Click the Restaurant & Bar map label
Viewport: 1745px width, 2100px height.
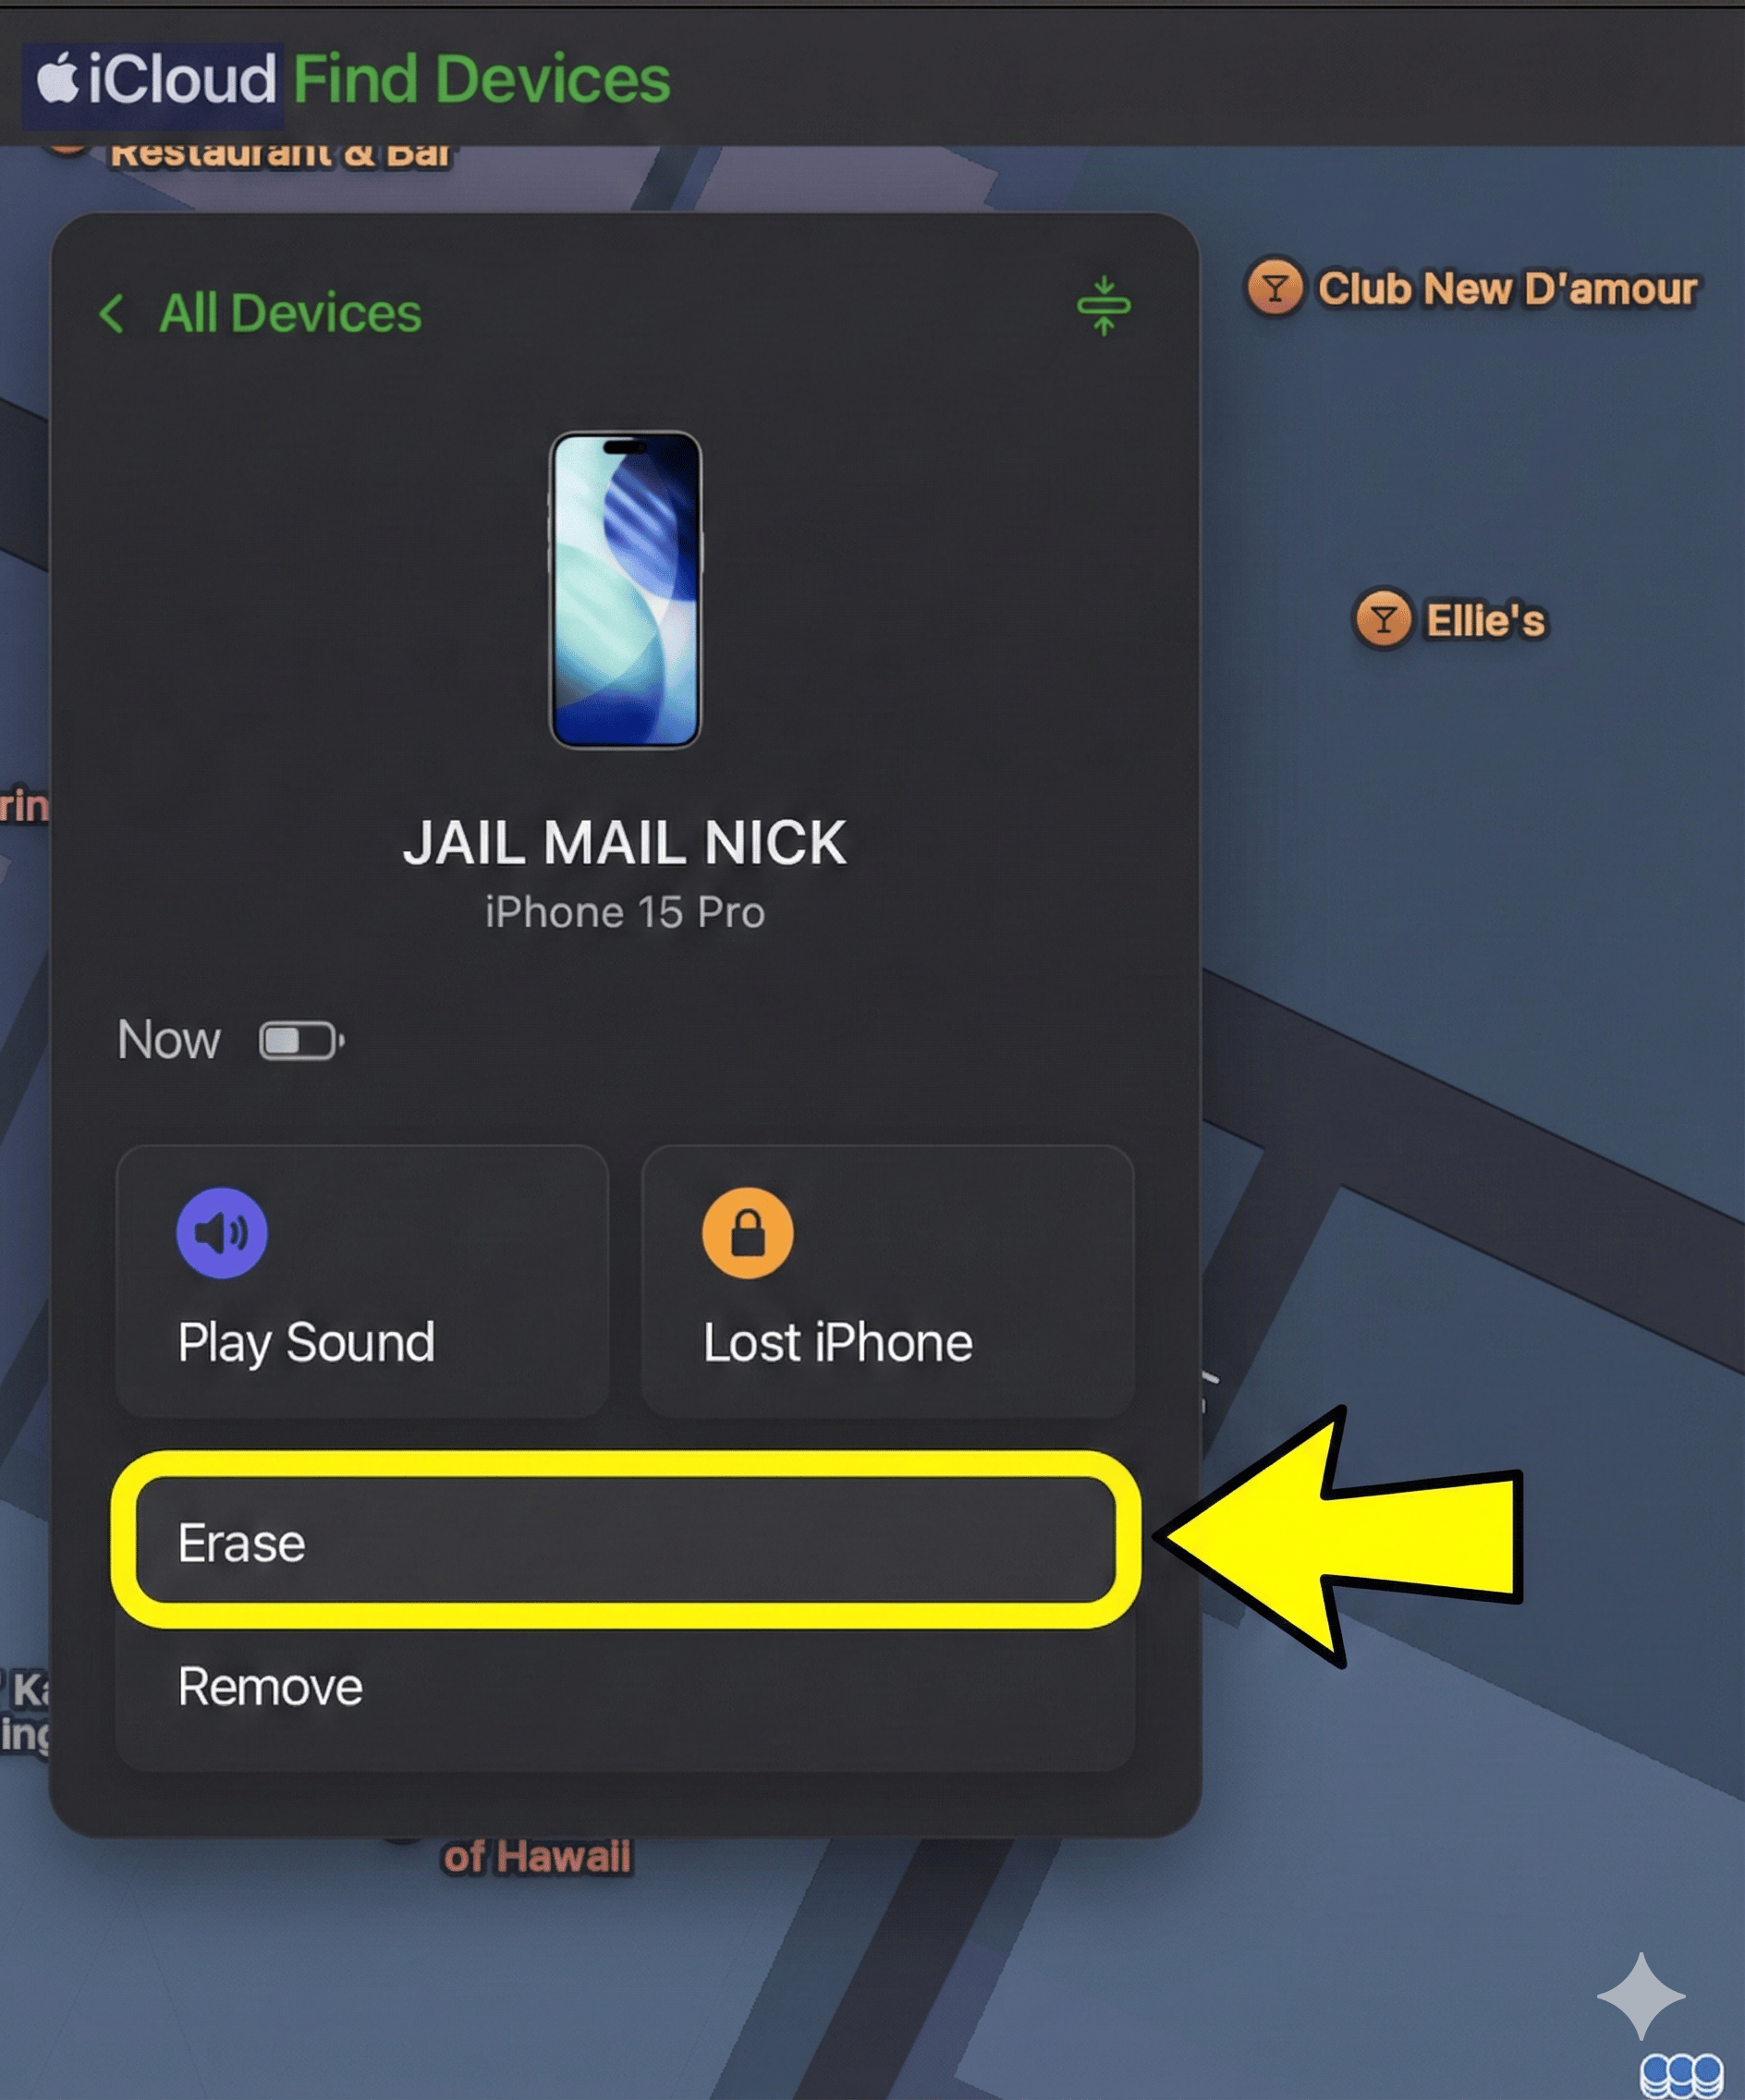(x=280, y=155)
